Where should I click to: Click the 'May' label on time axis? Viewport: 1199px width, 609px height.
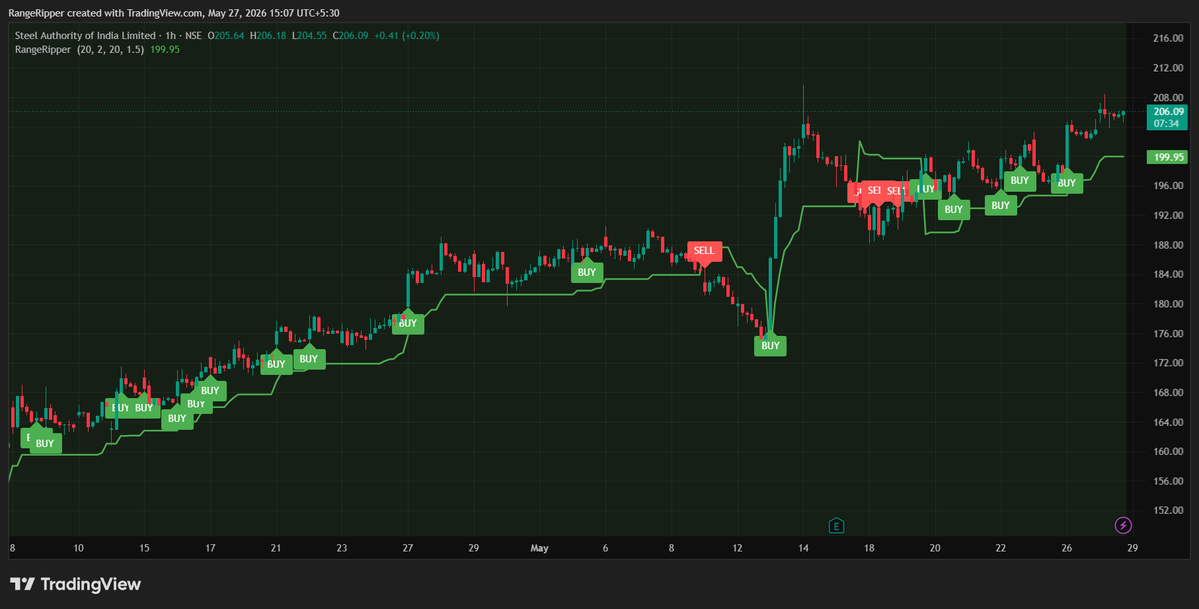pos(539,549)
